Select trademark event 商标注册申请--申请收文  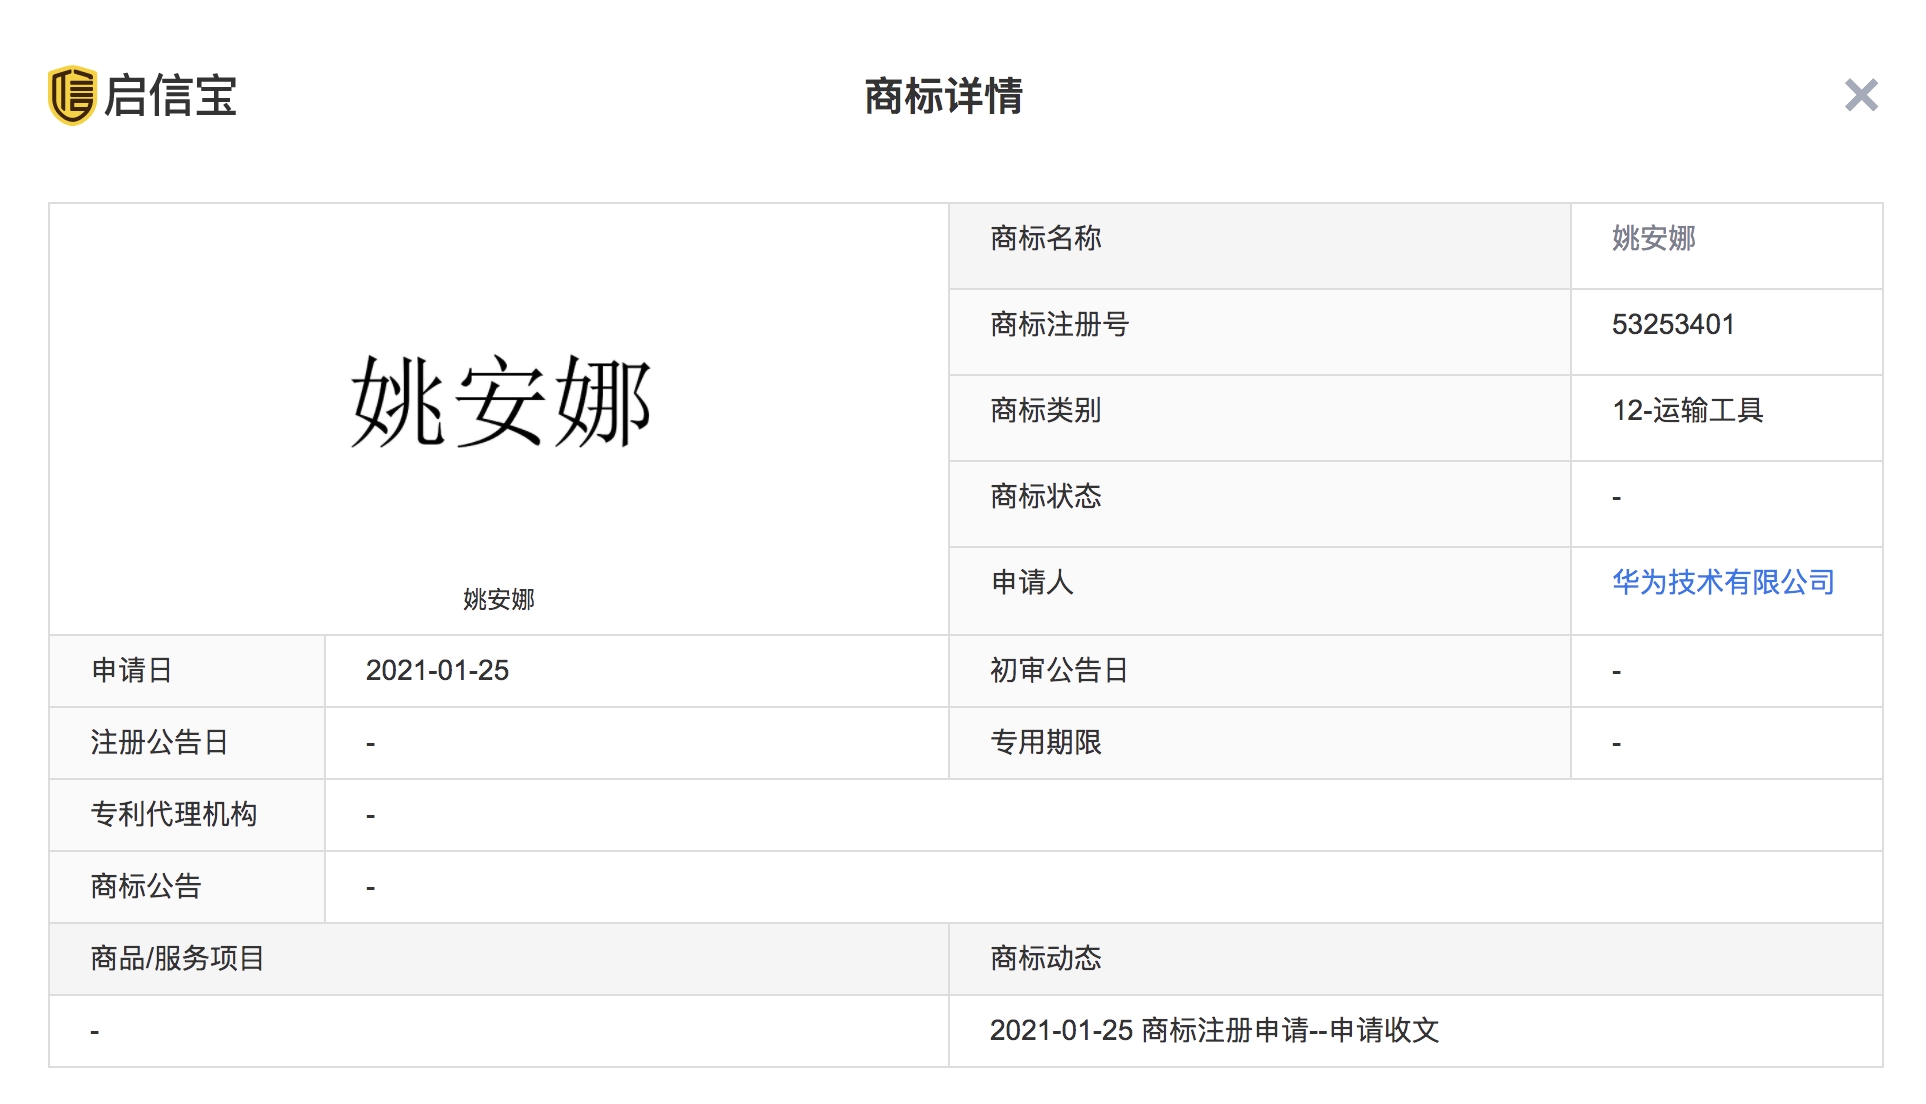click(x=1216, y=1031)
